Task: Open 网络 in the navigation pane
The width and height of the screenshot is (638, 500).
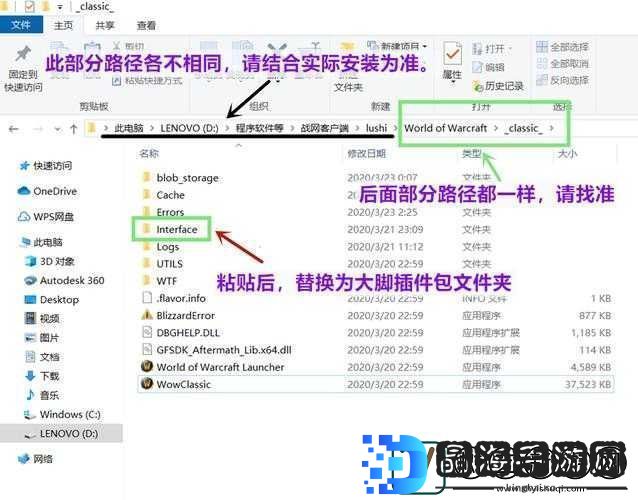Action: (x=36, y=459)
